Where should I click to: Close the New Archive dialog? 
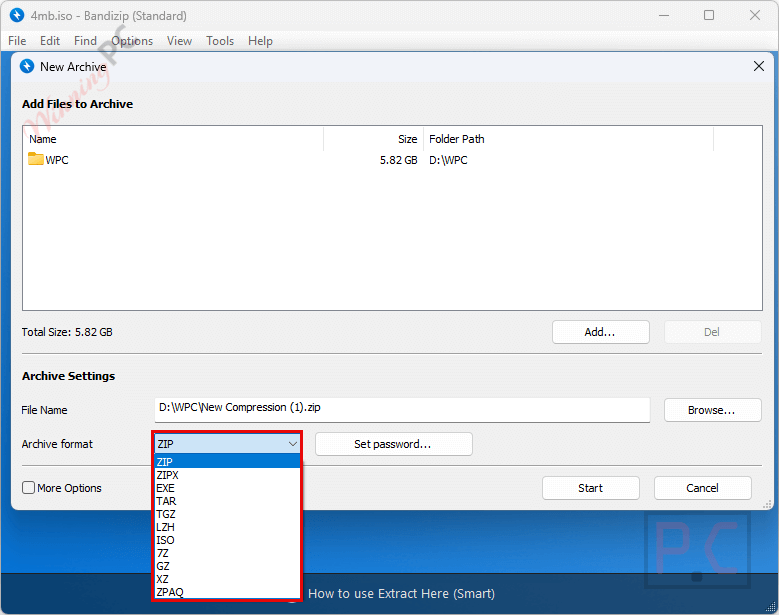pos(759,66)
